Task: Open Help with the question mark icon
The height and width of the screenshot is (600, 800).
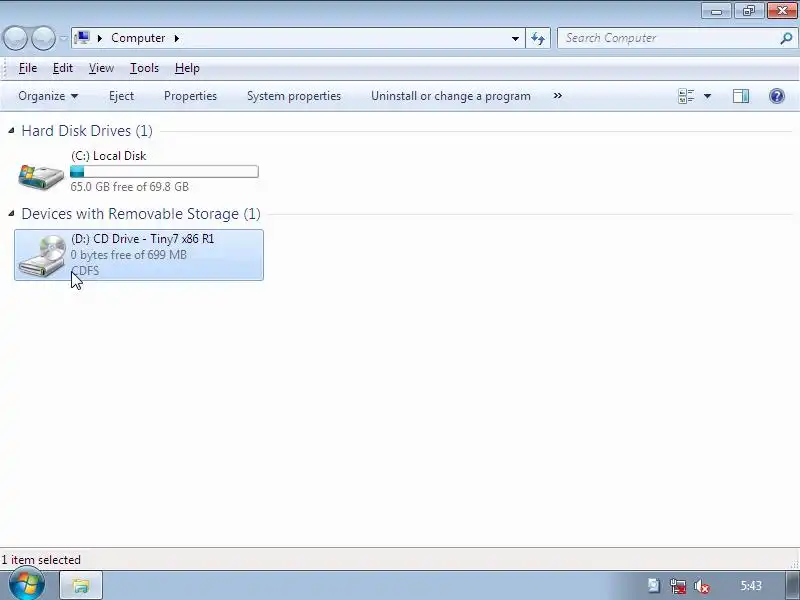Action: point(777,96)
